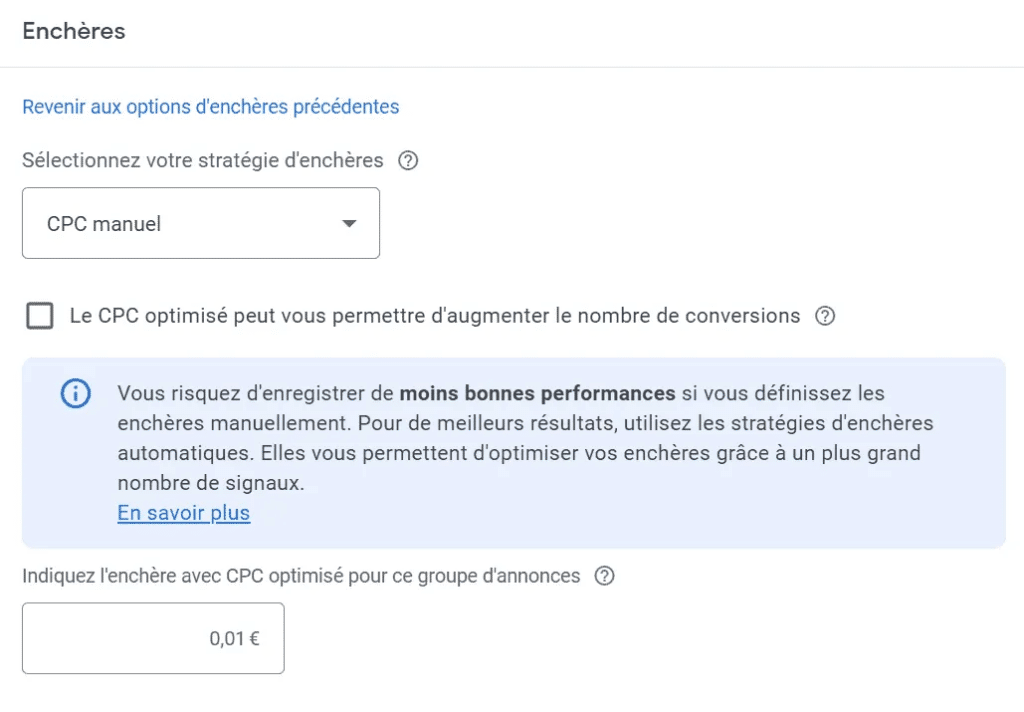Image resolution: width=1024 pixels, height=712 pixels.
Task: Enable the CPC optimisé checkbox
Action: 40,316
